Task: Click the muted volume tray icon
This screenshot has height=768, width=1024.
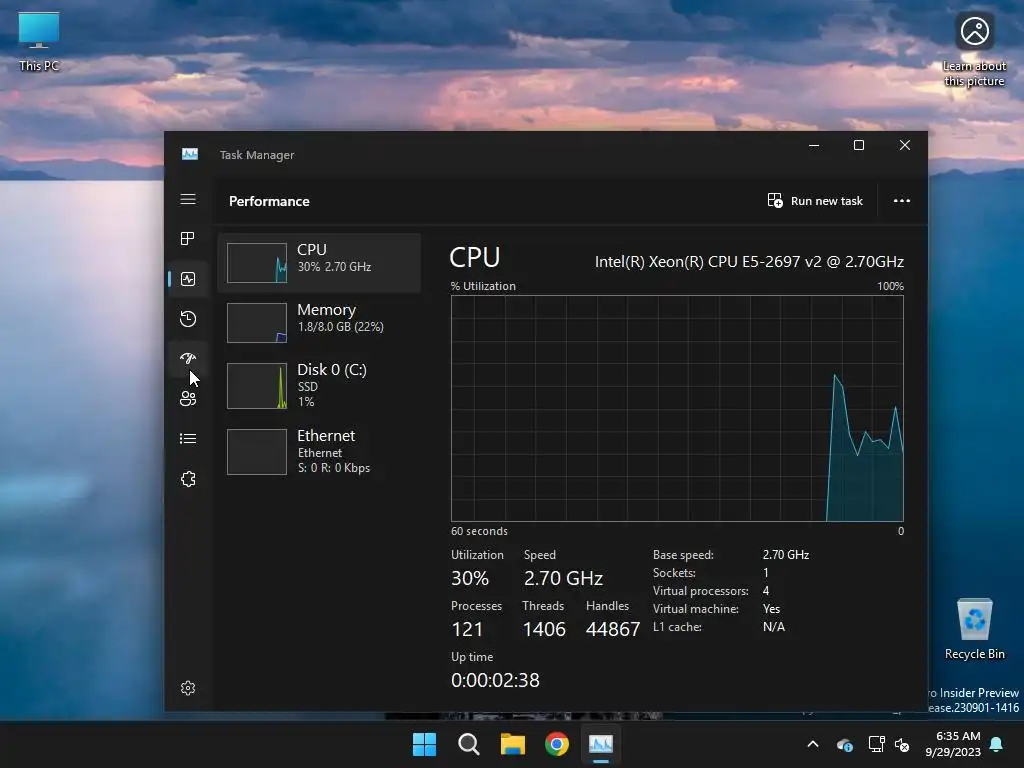Action: 902,744
